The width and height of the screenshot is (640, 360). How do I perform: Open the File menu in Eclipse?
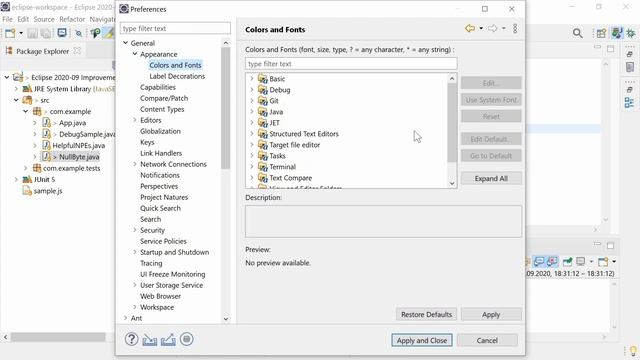click(x=7, y=19)
